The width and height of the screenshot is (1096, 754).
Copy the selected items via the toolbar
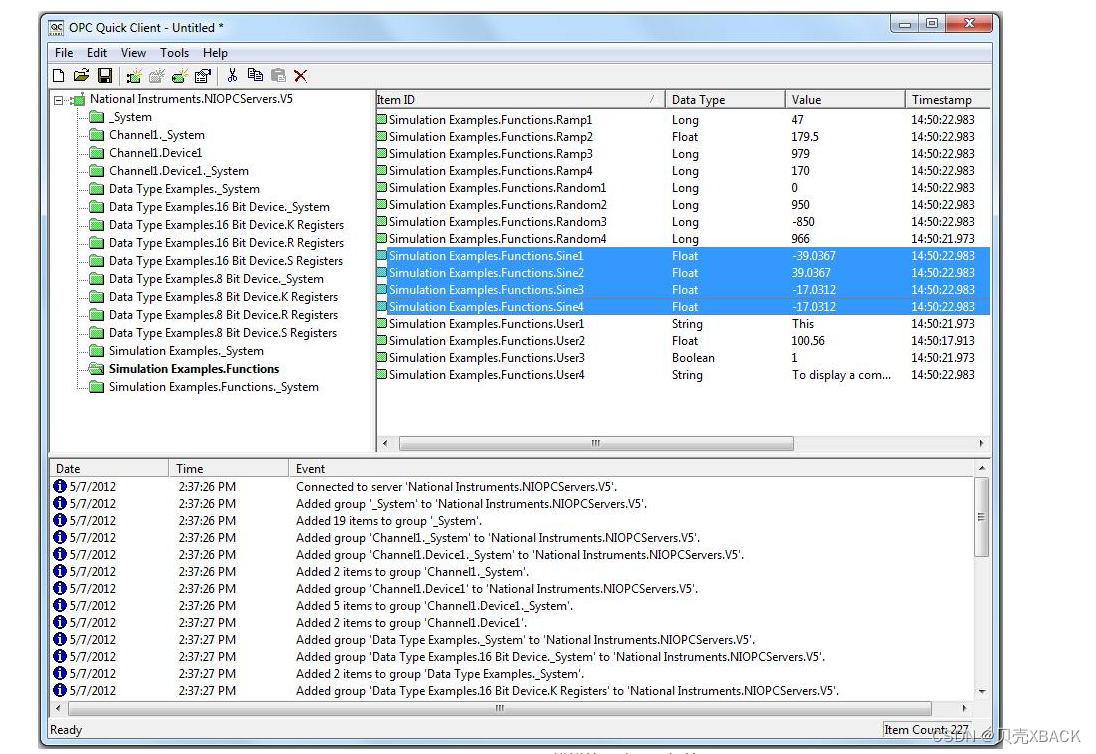[255, 75]
